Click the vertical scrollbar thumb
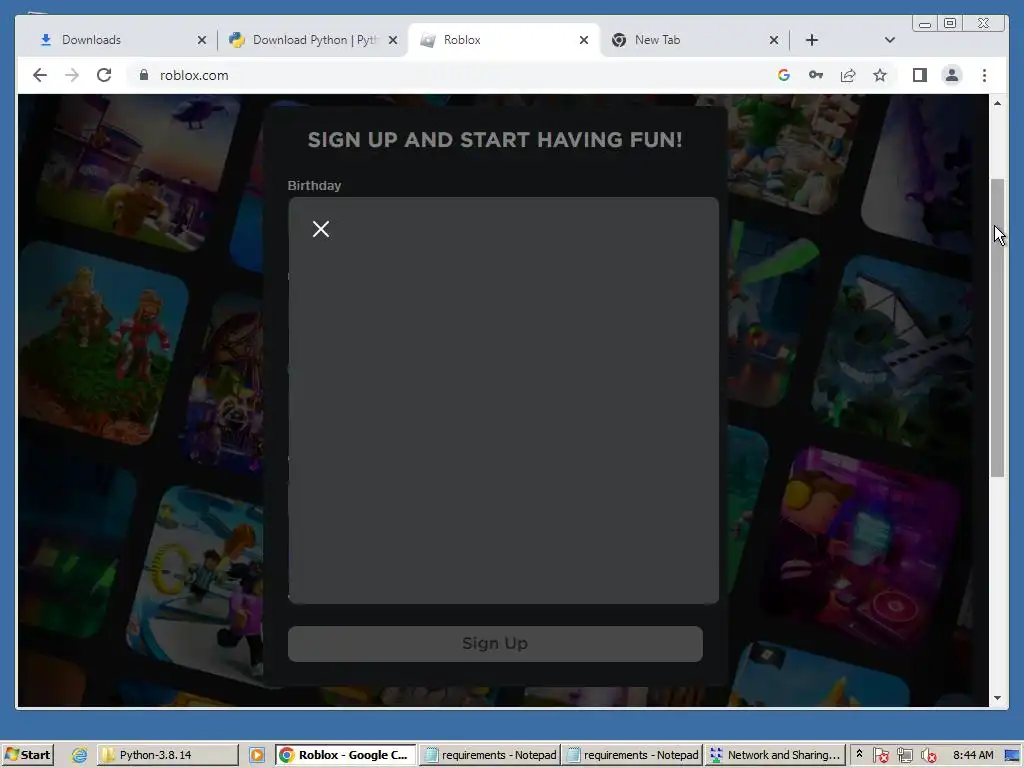The width and height of the screenshot is (1024, 768). tap(997, 327)
